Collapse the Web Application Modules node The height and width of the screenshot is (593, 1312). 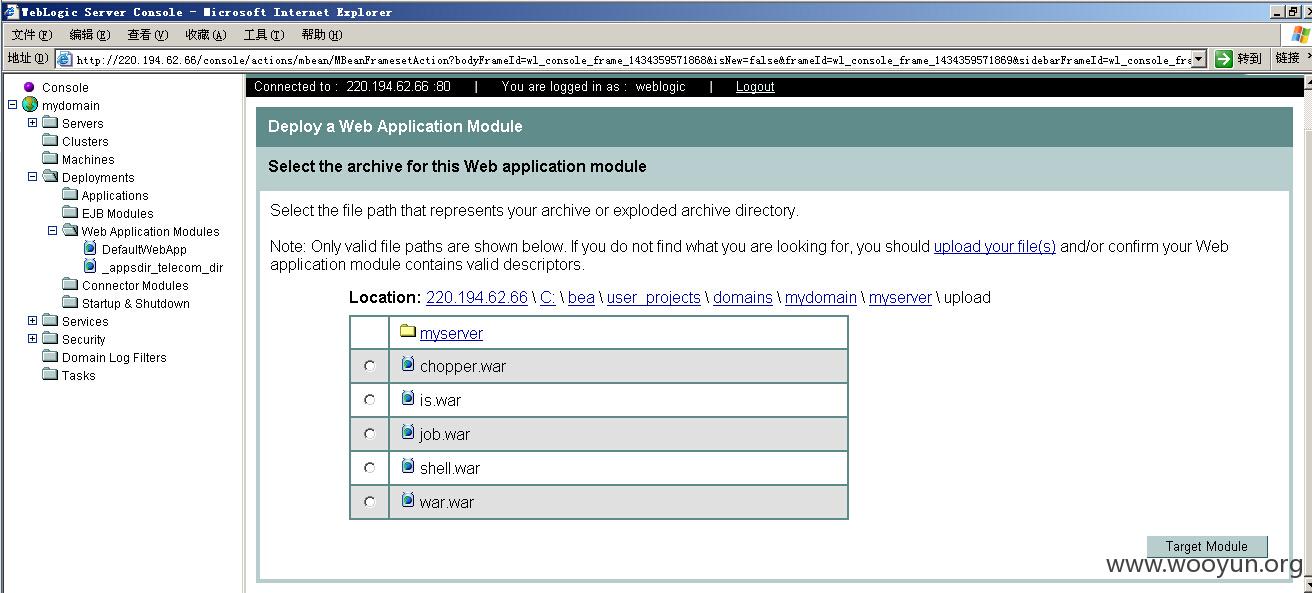tap(52, 231)
